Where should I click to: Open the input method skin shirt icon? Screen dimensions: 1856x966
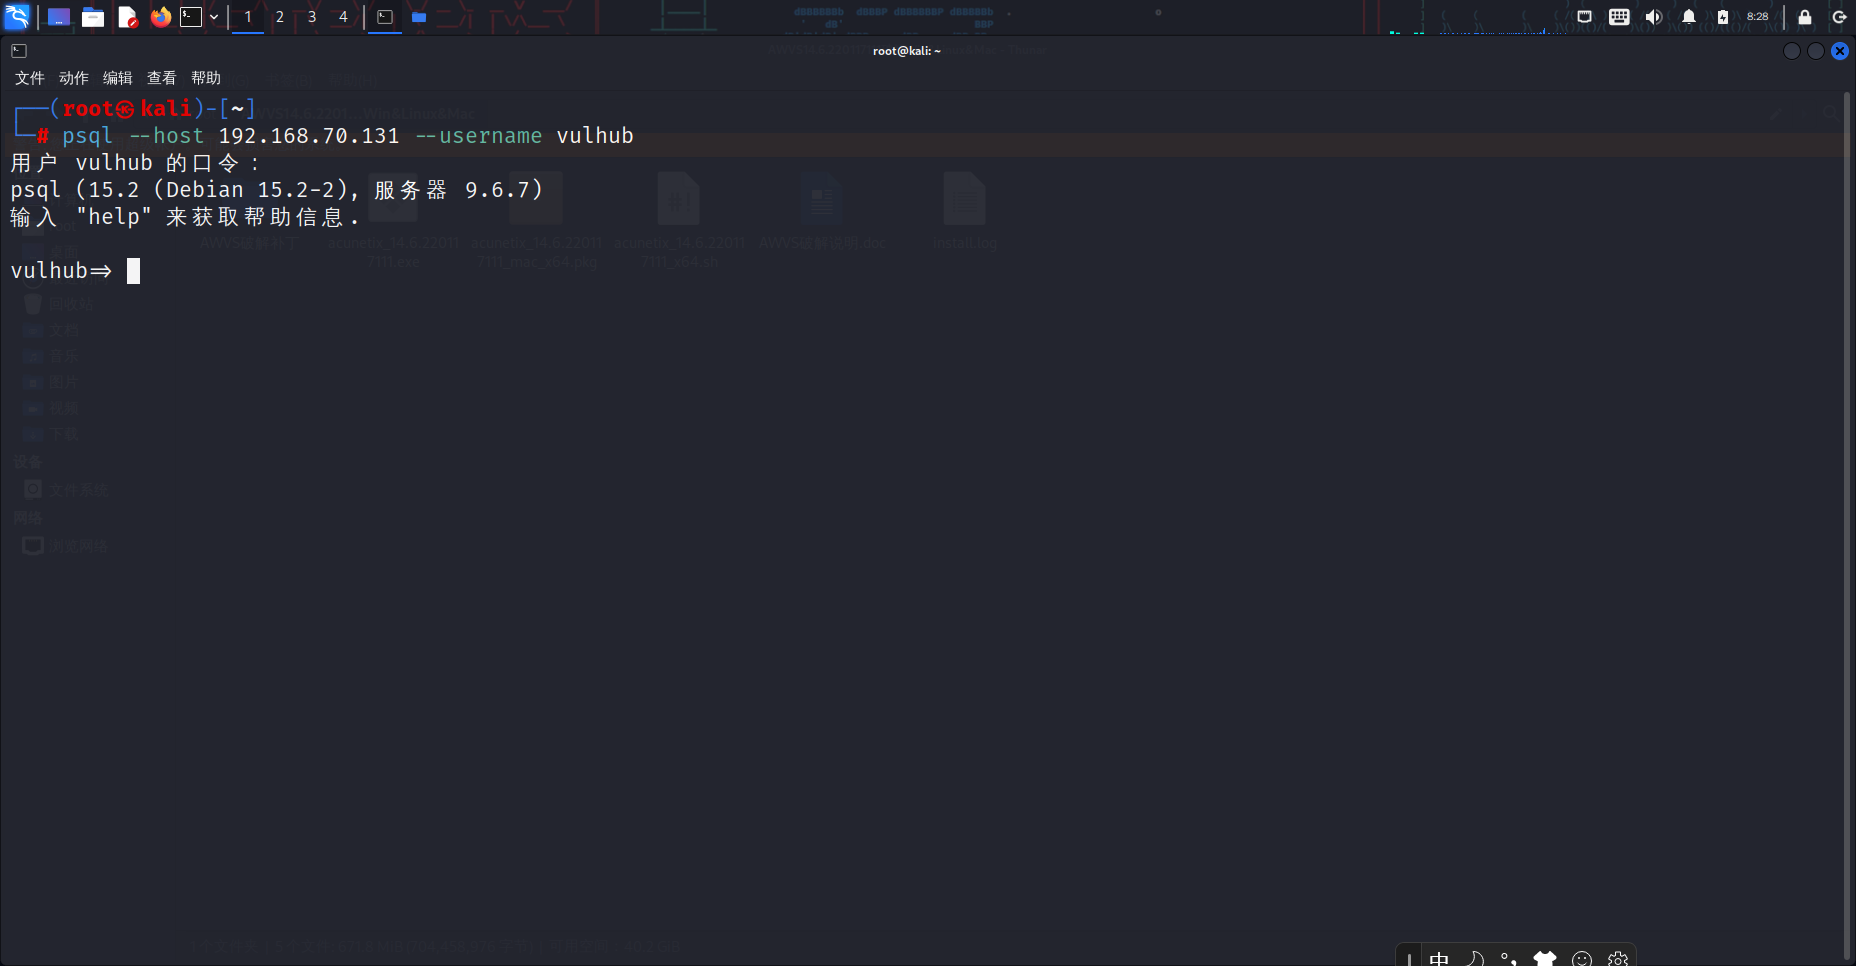pos(1546,959)
